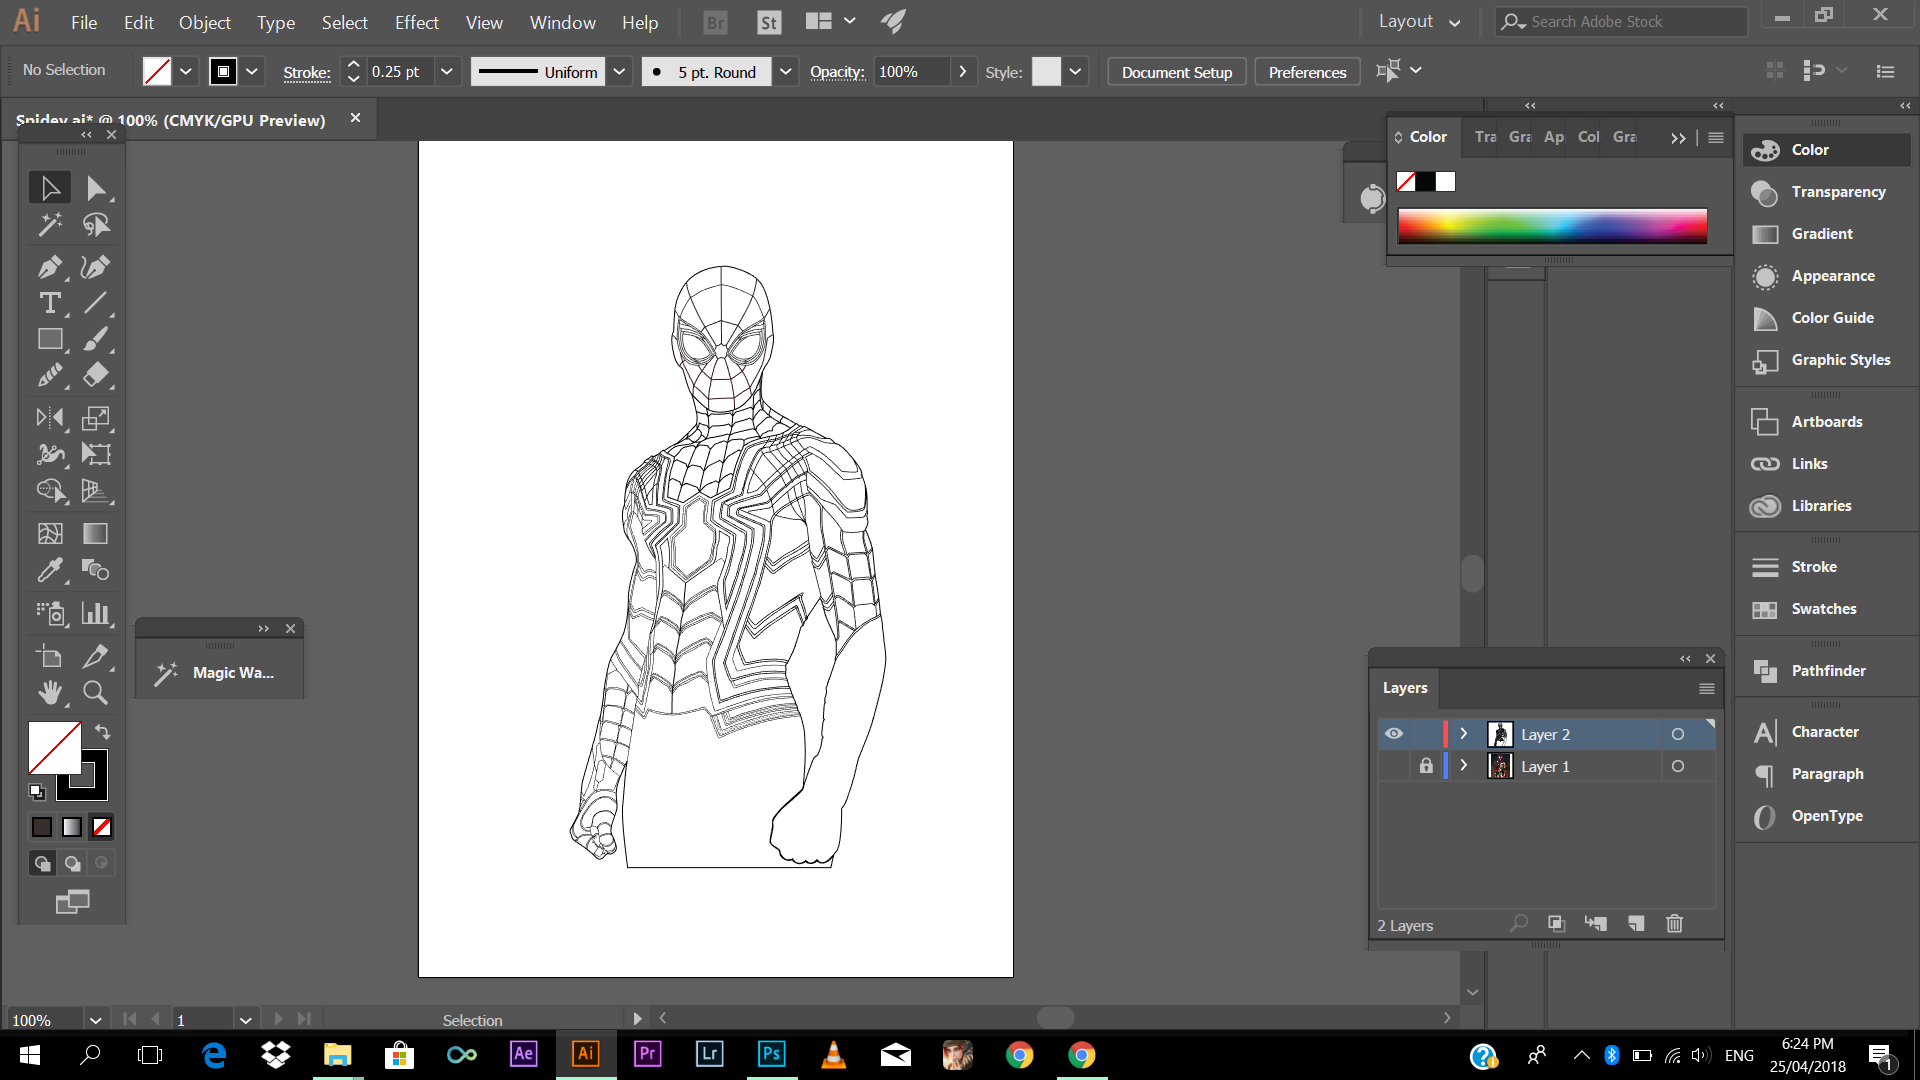Click Layer 1 target circle
1920x1080 pixels.
click(1678, 766)
